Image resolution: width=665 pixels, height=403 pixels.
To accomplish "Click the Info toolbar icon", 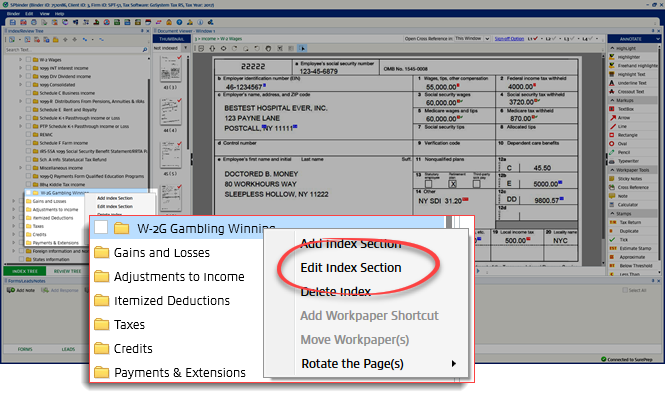I will [x=200, y=22].
